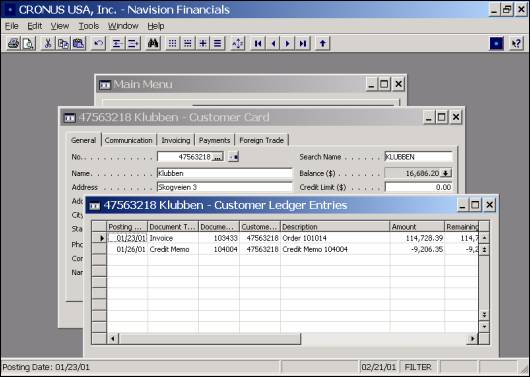
Task: Click the Document Type column header
Action: (173, 227)
